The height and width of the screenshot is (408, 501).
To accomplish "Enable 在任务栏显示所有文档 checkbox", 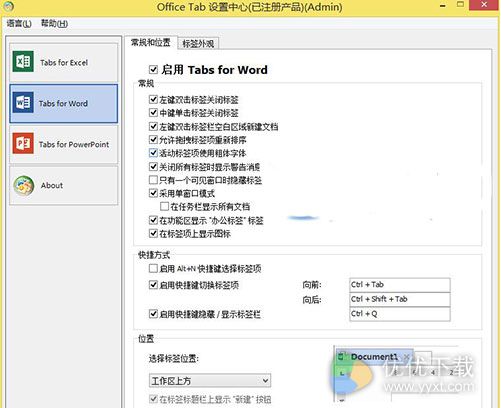I will 164,206.
